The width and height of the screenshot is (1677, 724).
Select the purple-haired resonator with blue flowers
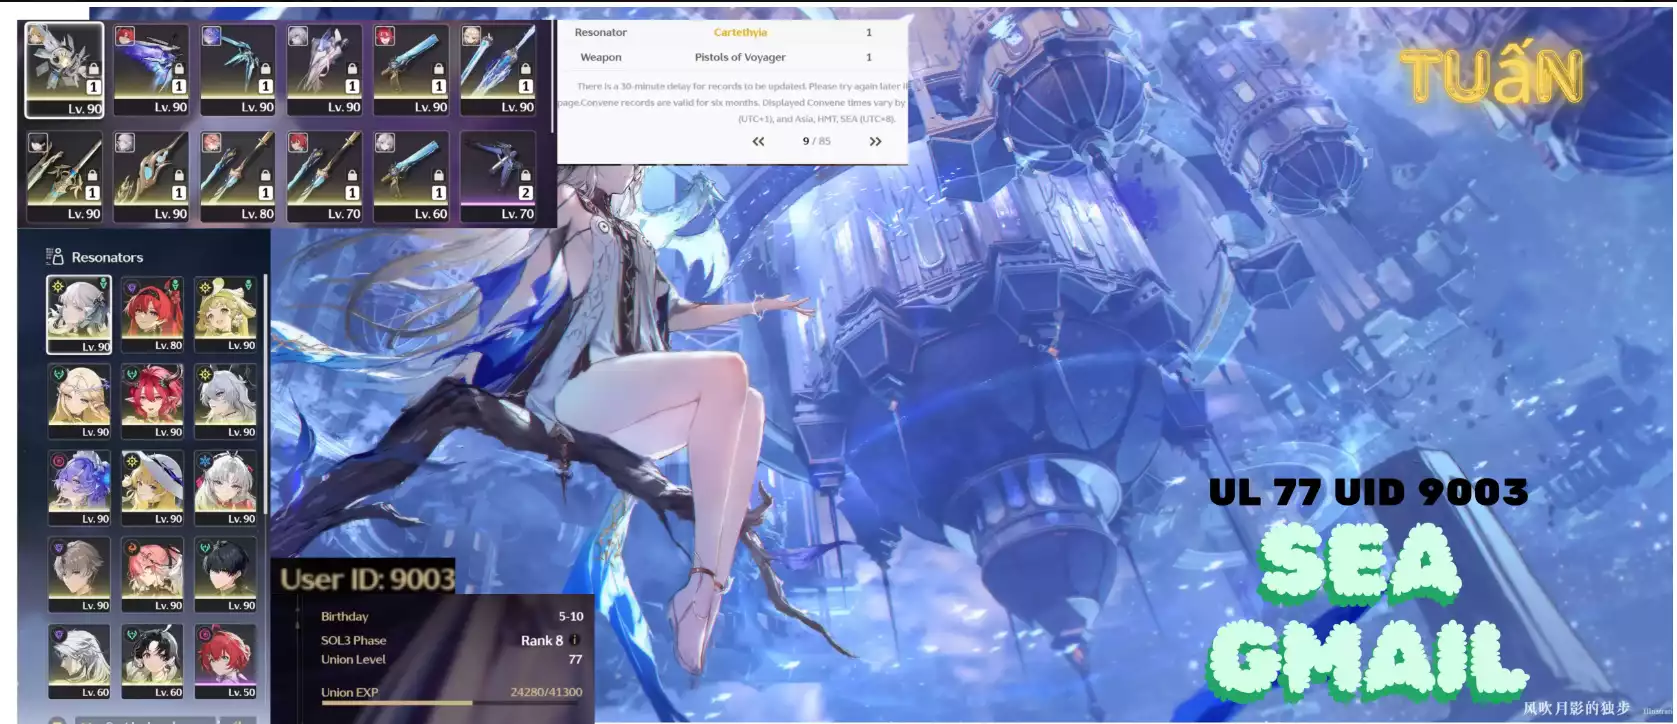[x=79, y=488]
